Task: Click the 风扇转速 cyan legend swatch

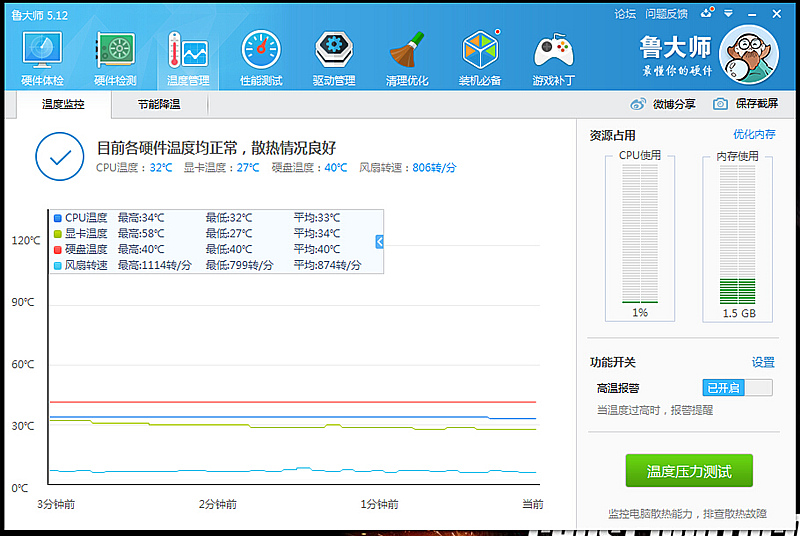Action: [58, 266]
